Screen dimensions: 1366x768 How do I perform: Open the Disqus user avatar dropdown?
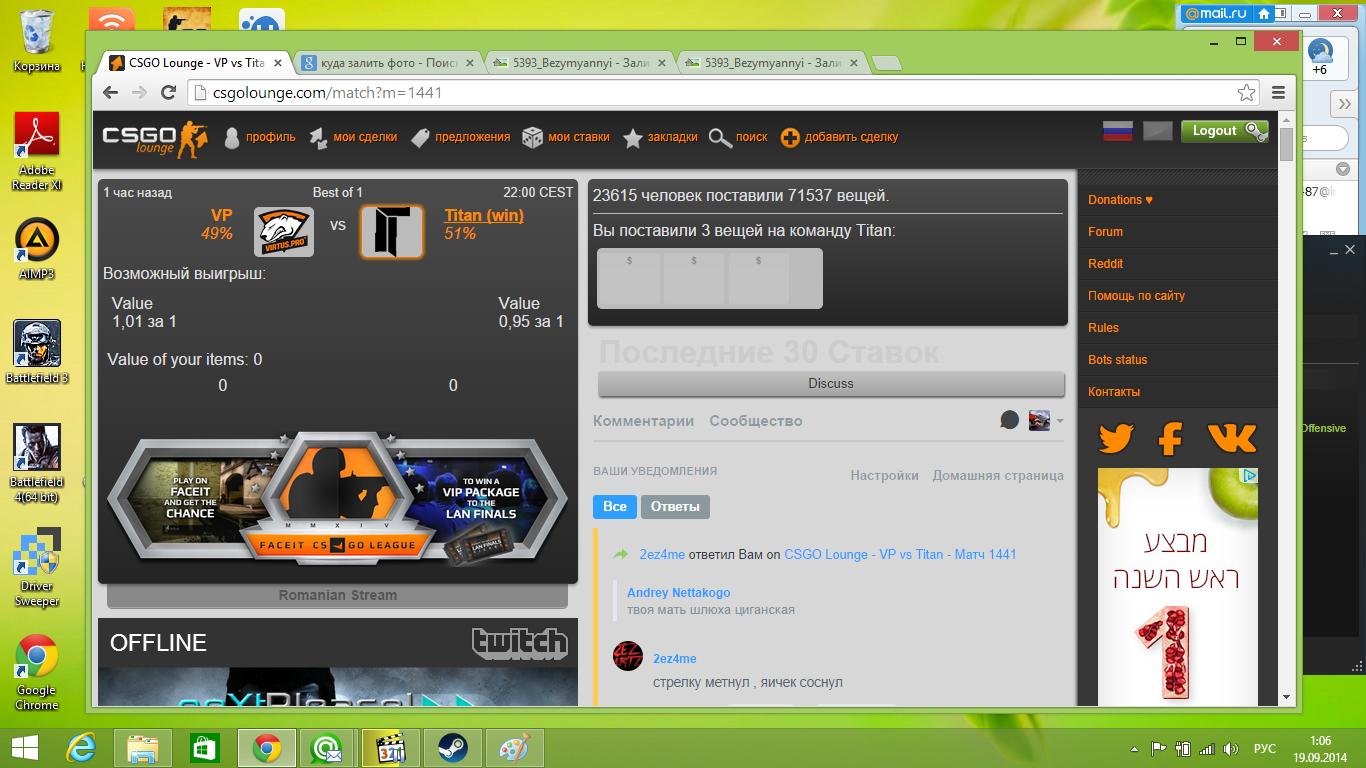(1046, 421)
